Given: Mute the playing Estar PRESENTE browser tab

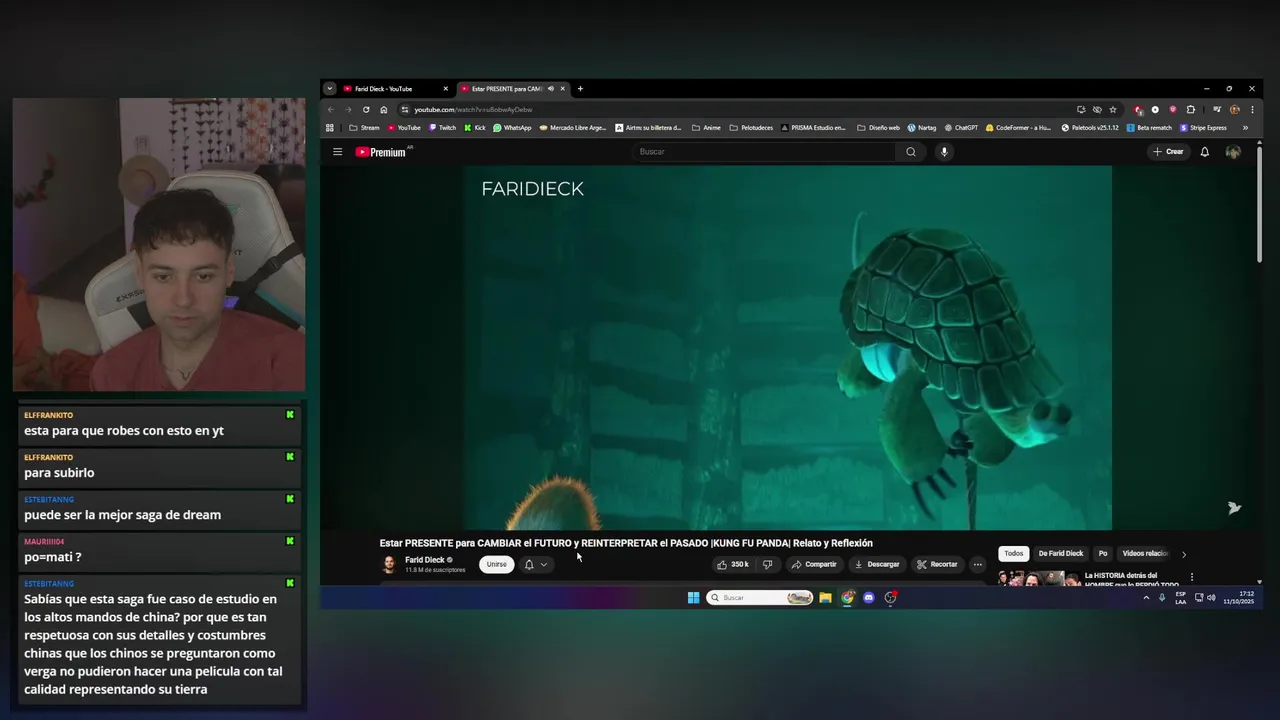Looking at the screenshot, I should tap(551, 89).
